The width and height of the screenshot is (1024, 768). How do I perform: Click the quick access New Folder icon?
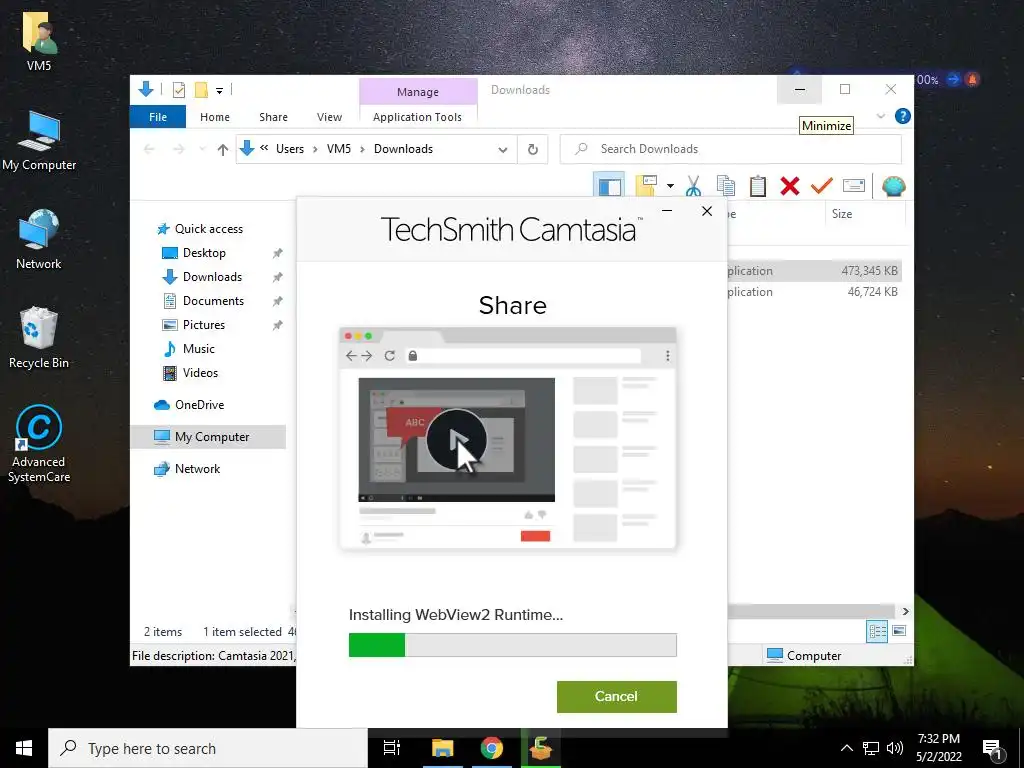click(x=201, y=90)
